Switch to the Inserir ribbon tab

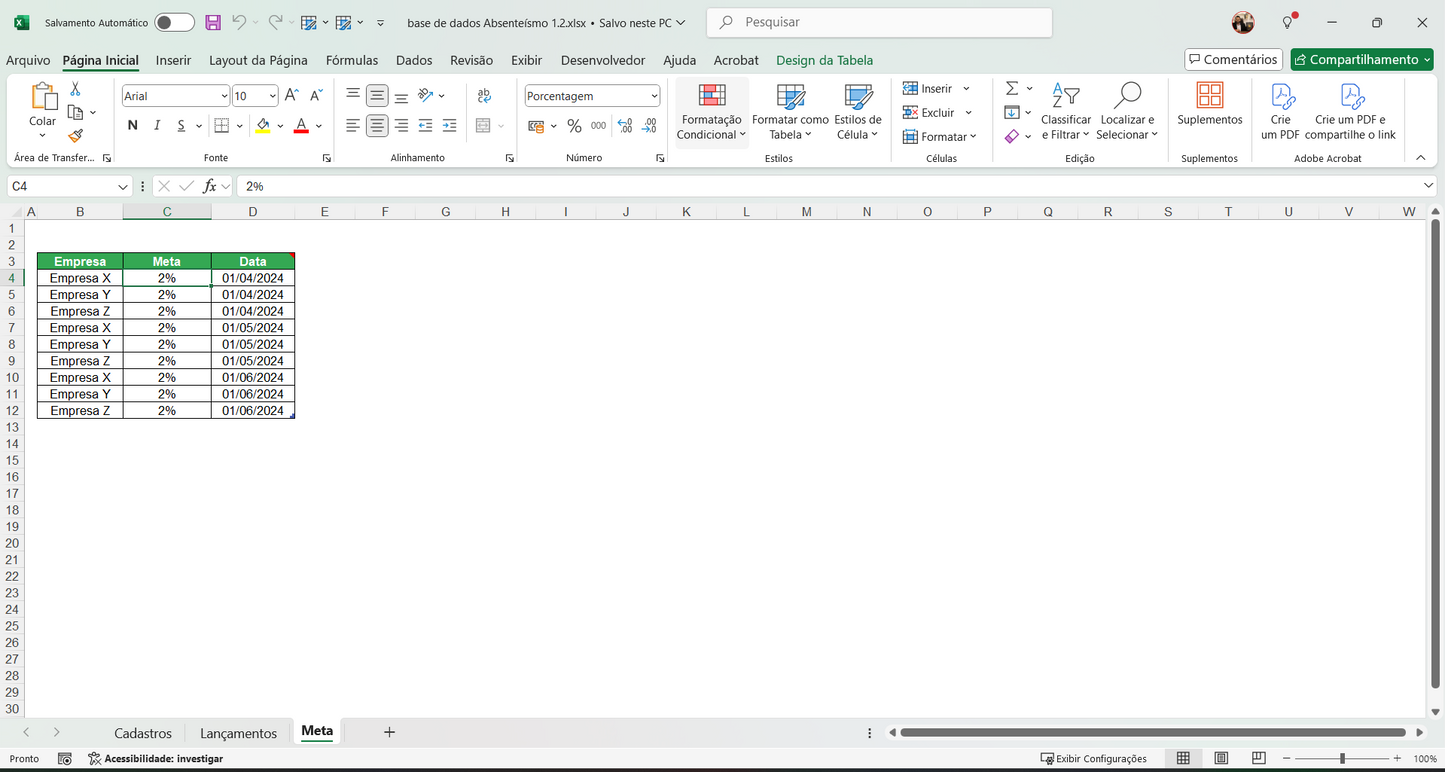coord(173,60)
